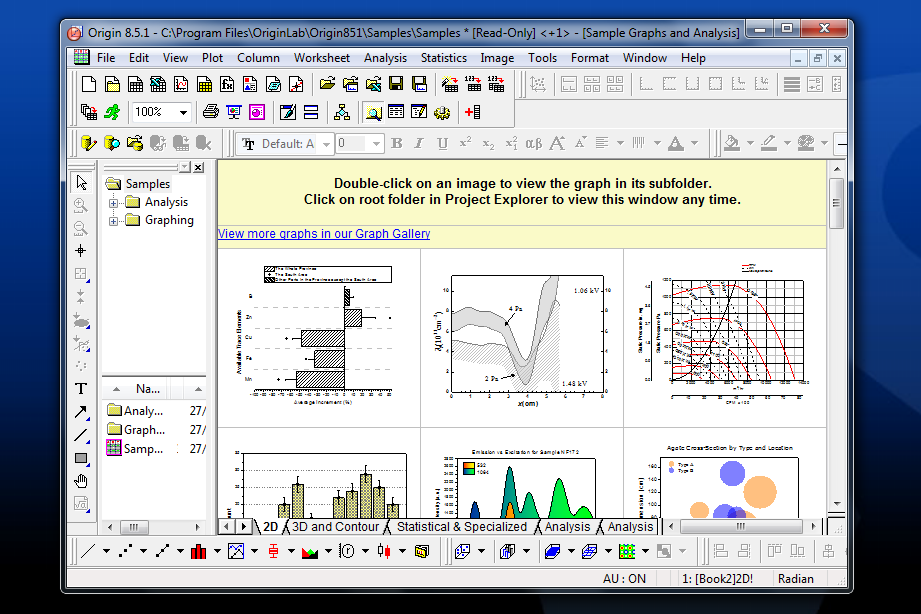
Task: Open the 100% zoom dropdown
Action: click(x=183, y=112)
